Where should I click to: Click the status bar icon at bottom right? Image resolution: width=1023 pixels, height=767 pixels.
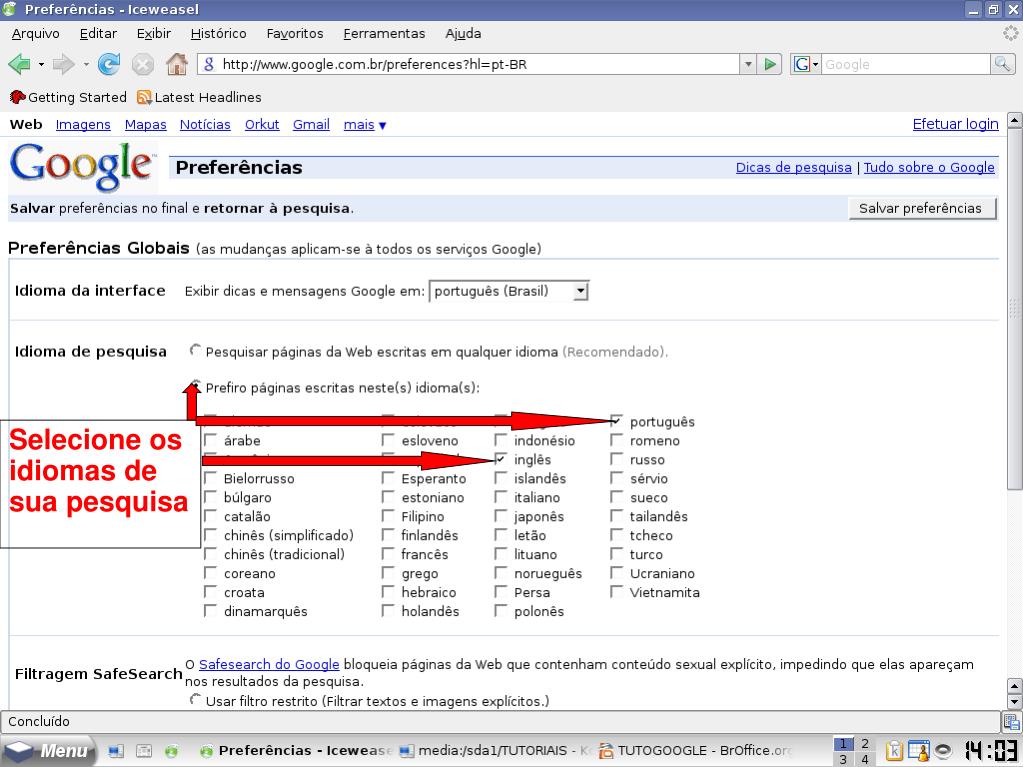click(1012, 721)
